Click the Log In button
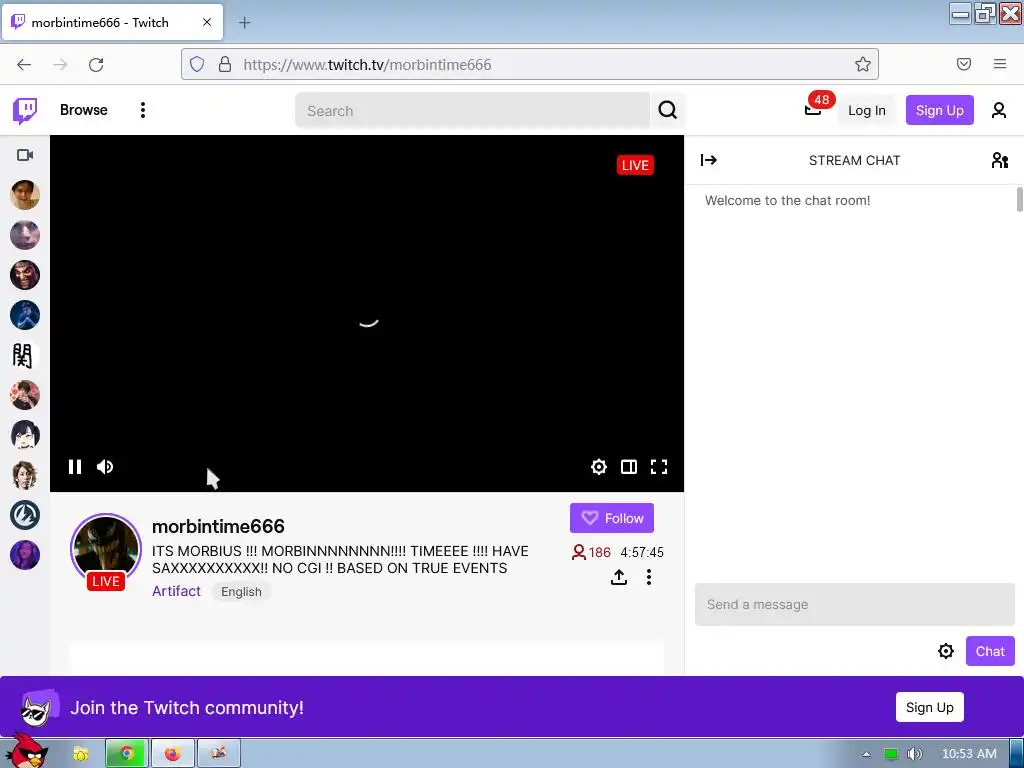This screenshot has height=768, width=1024. click(867, 110)
